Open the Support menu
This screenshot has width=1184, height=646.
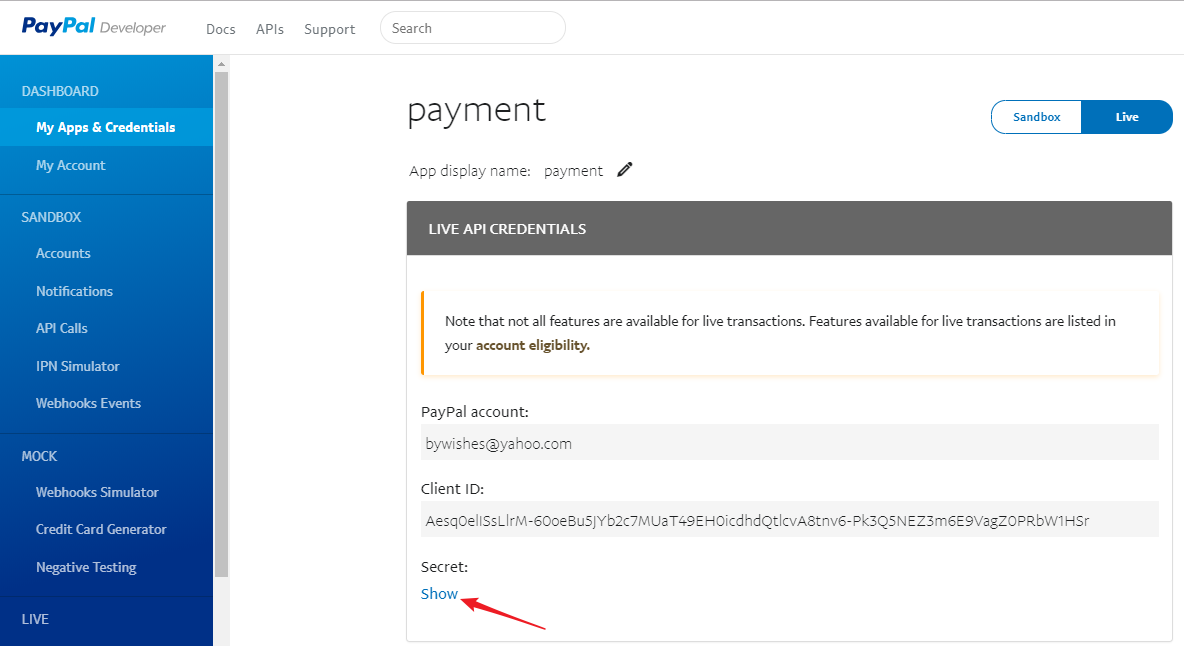click(x=329, y=29)
